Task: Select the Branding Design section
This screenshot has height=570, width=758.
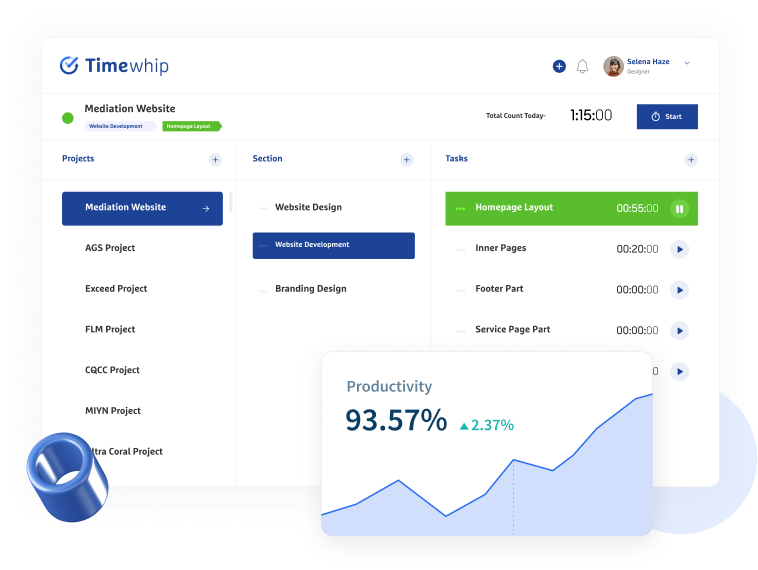Action: [310, 289]
